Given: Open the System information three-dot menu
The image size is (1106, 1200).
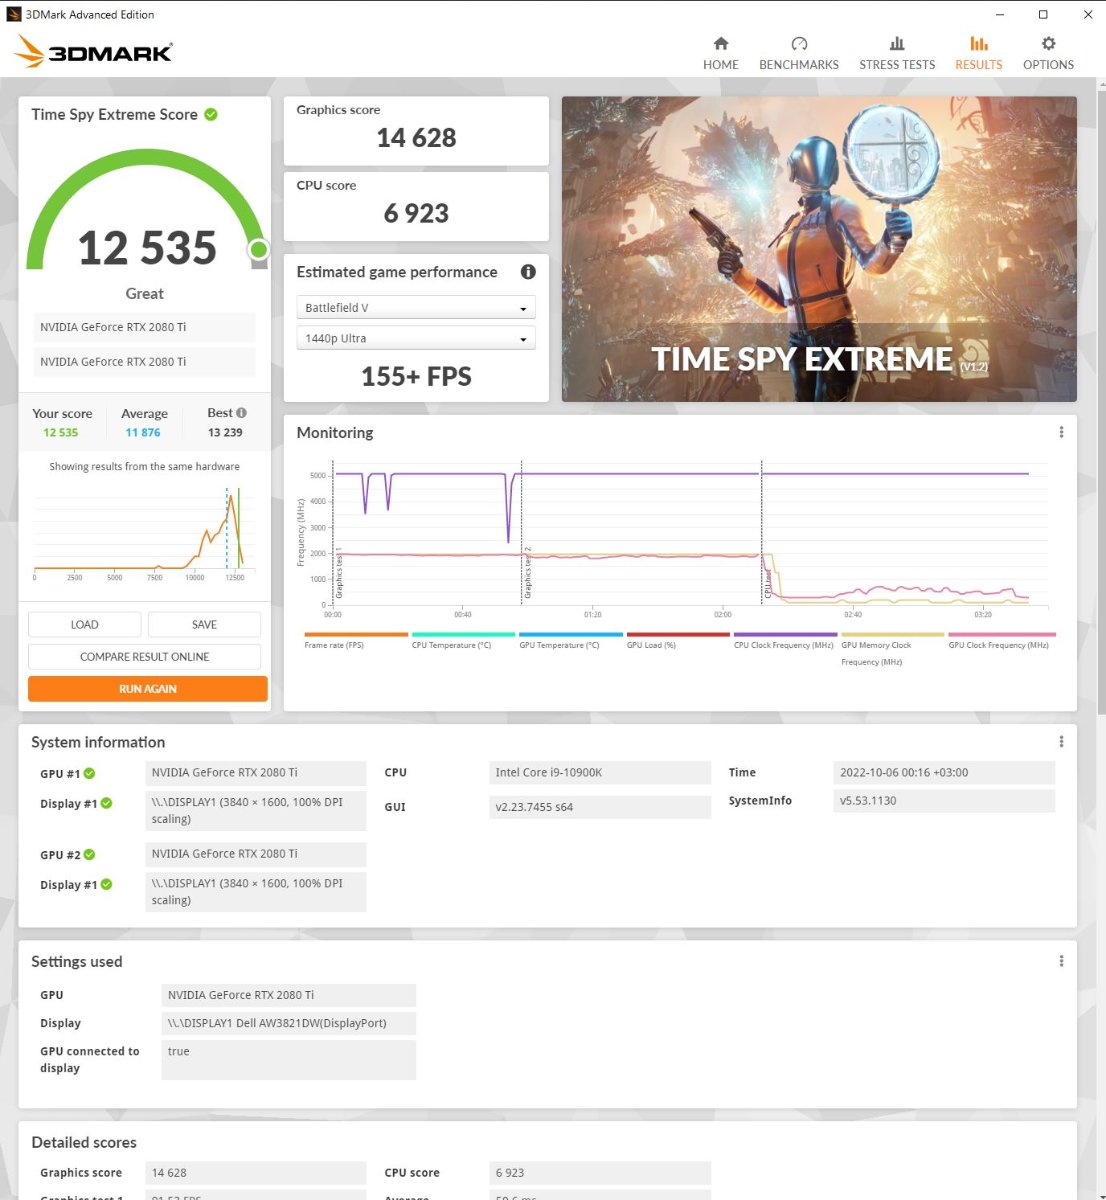Looking at the screenshot, I should [1061, 741].
